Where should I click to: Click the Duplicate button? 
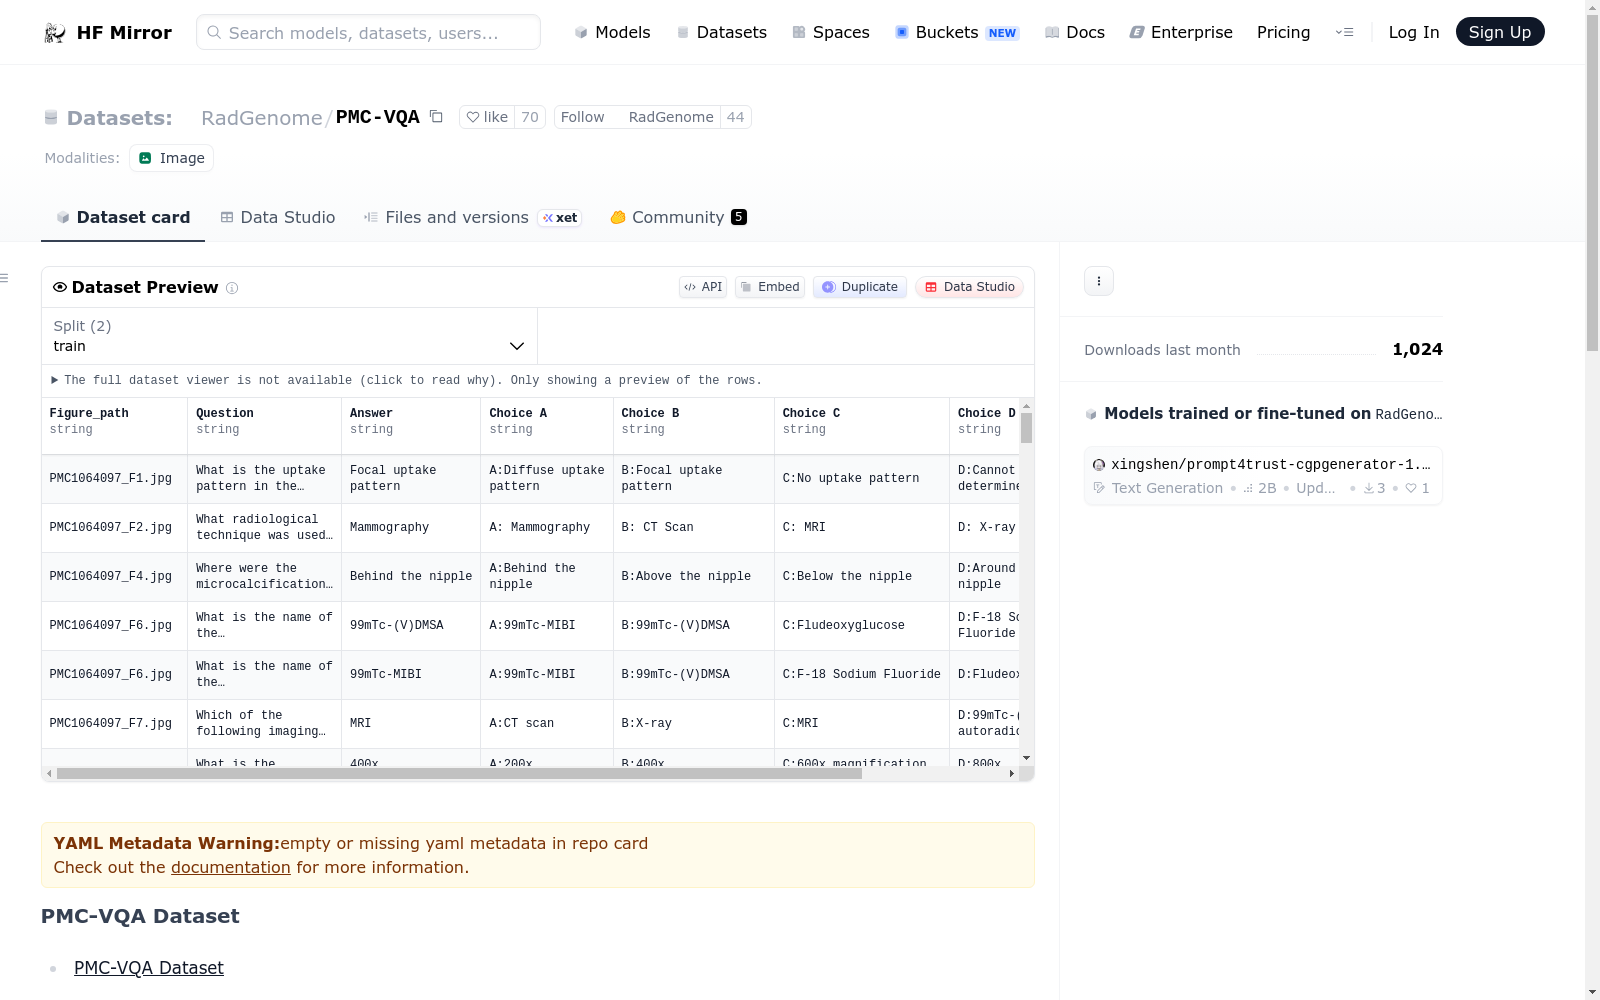[x=860, y=287]
